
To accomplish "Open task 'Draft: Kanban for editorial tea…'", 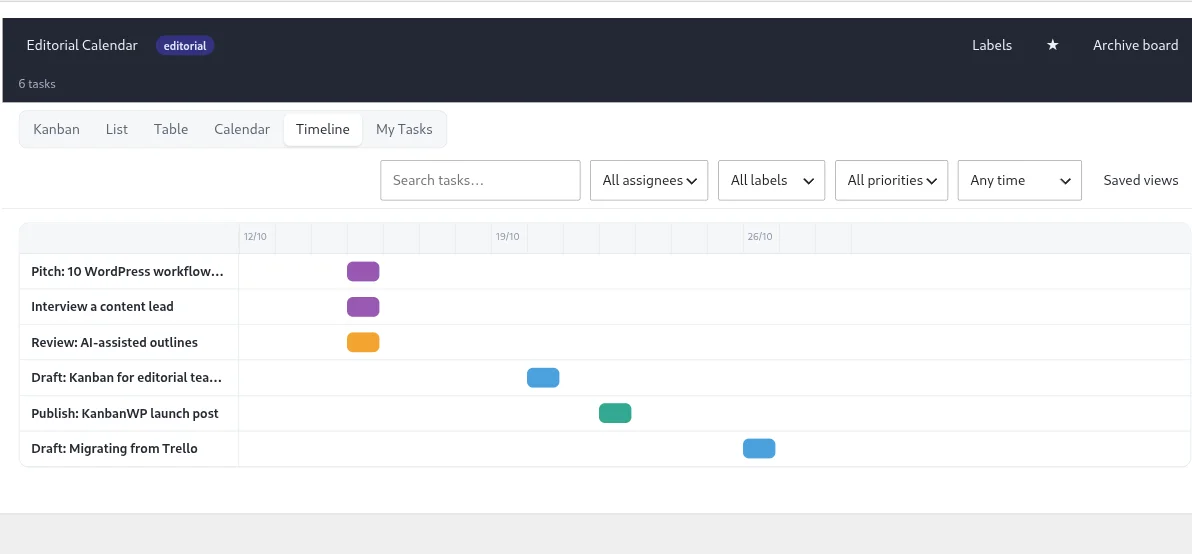I will [x=127, y=378].
